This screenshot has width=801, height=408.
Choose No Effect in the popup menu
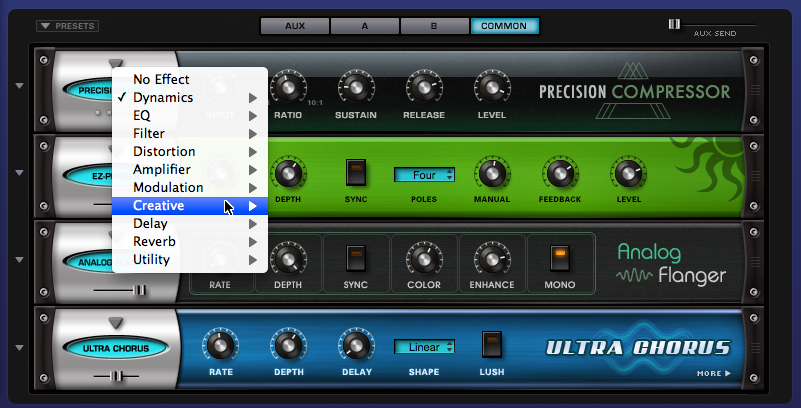click(190, 79)
